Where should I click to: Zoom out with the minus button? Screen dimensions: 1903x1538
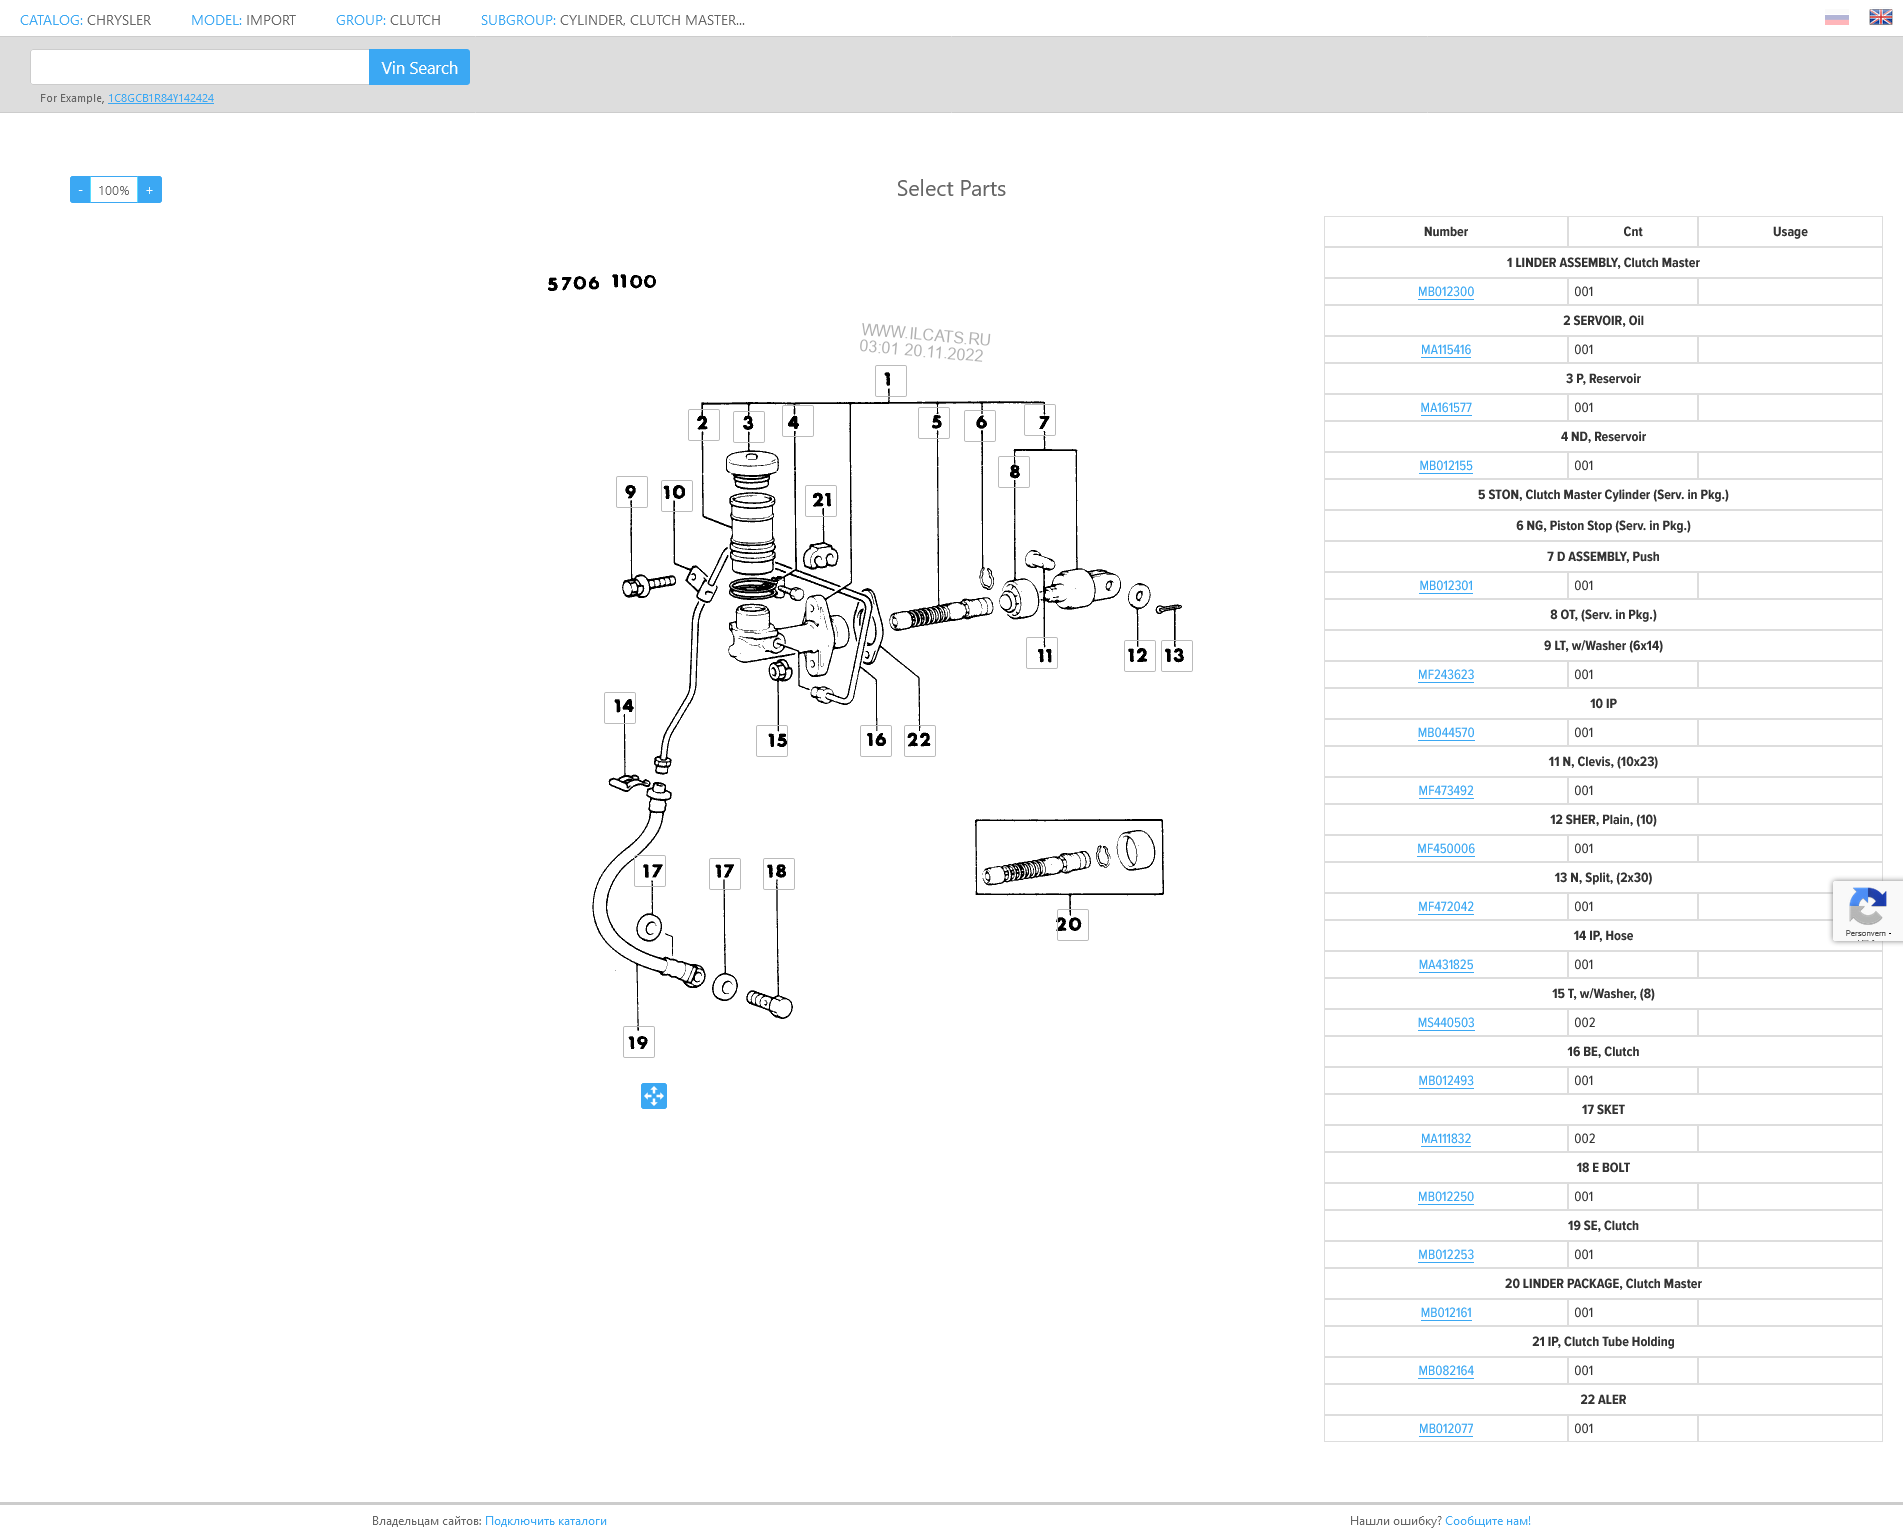(80, 190)
